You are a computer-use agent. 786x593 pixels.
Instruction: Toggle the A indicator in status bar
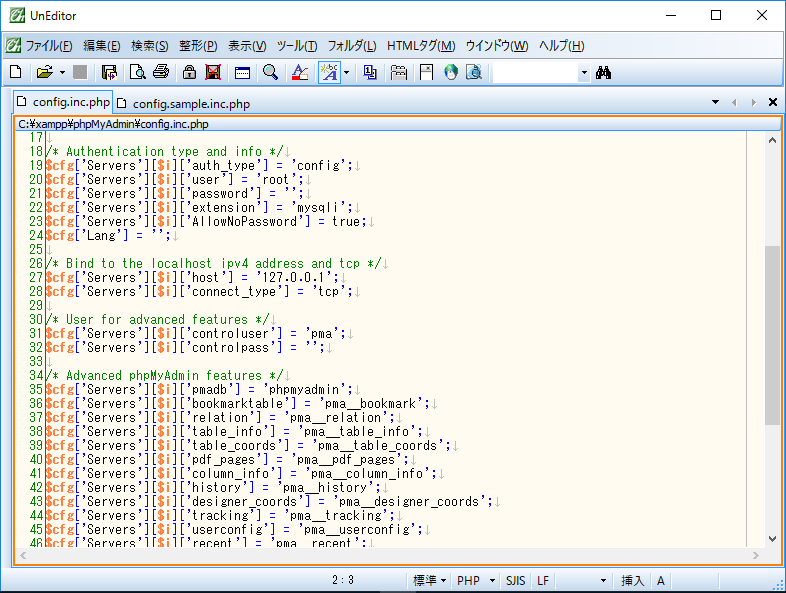[661, 580]
